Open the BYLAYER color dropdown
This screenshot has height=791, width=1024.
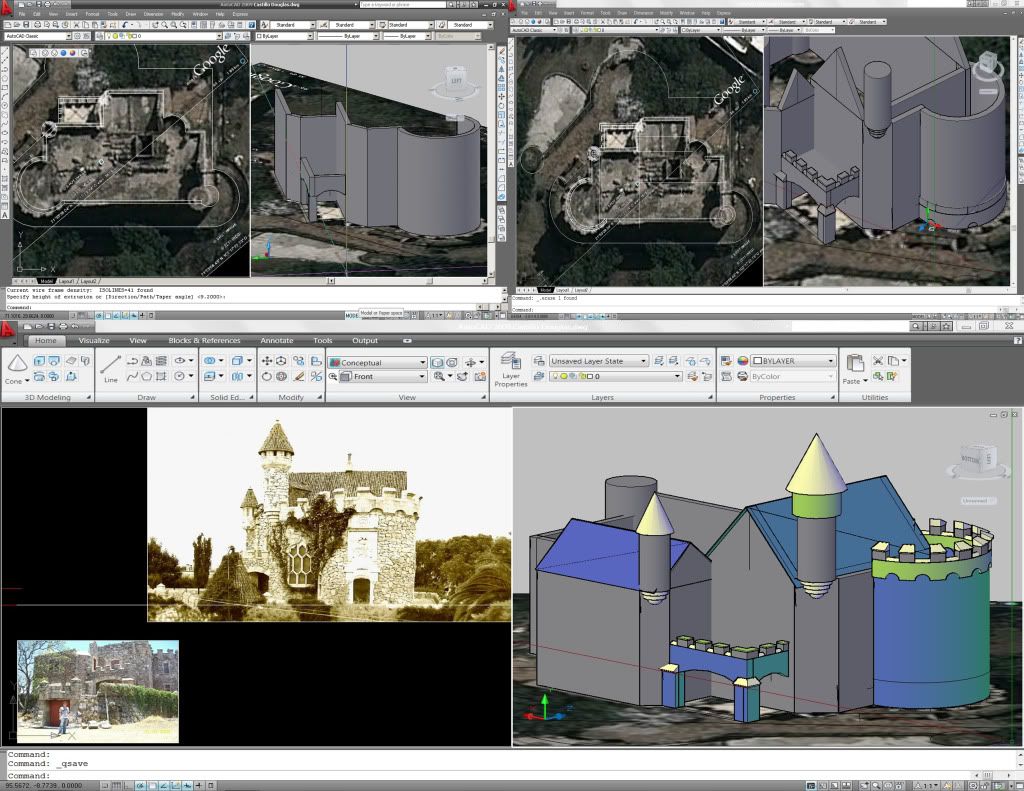[793, 361]
